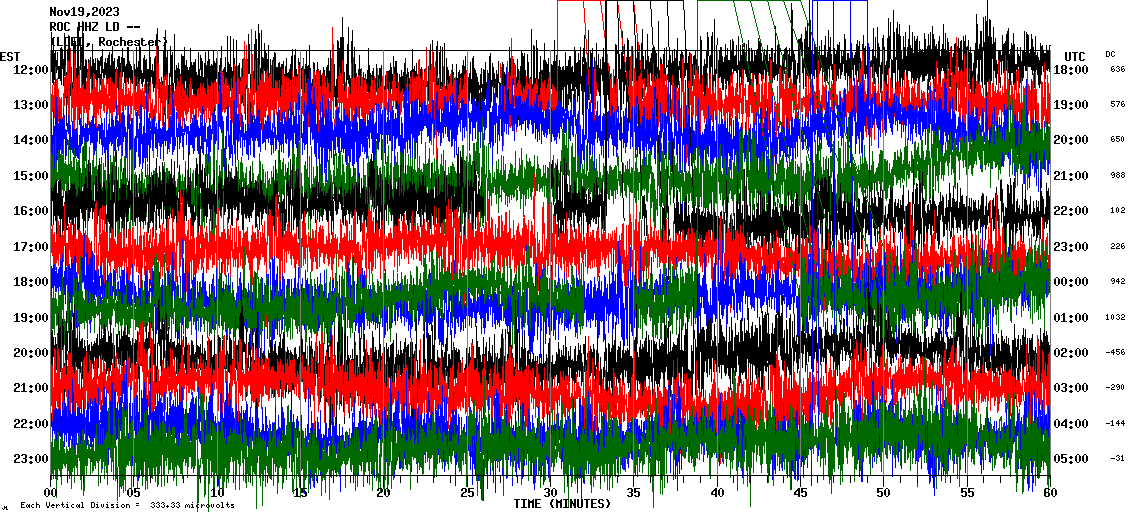The image size is (1130, 519).
Task: Click the Nov19,2023 date header
Action: click(84, 12)
